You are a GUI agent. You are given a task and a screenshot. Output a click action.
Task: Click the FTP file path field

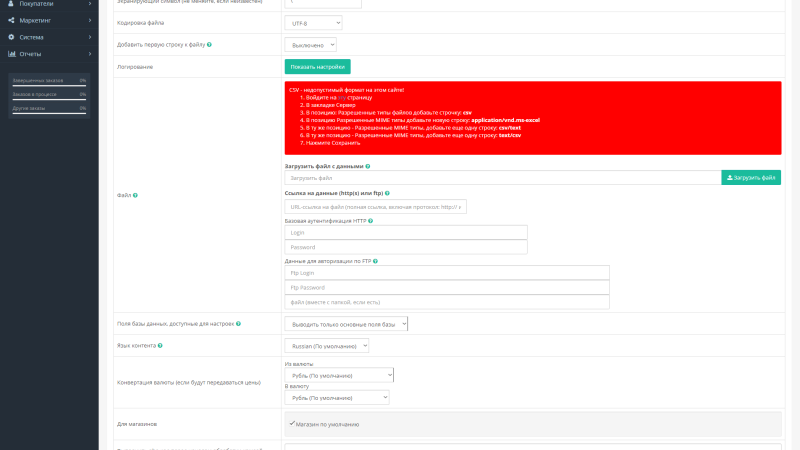pos(447,302)
